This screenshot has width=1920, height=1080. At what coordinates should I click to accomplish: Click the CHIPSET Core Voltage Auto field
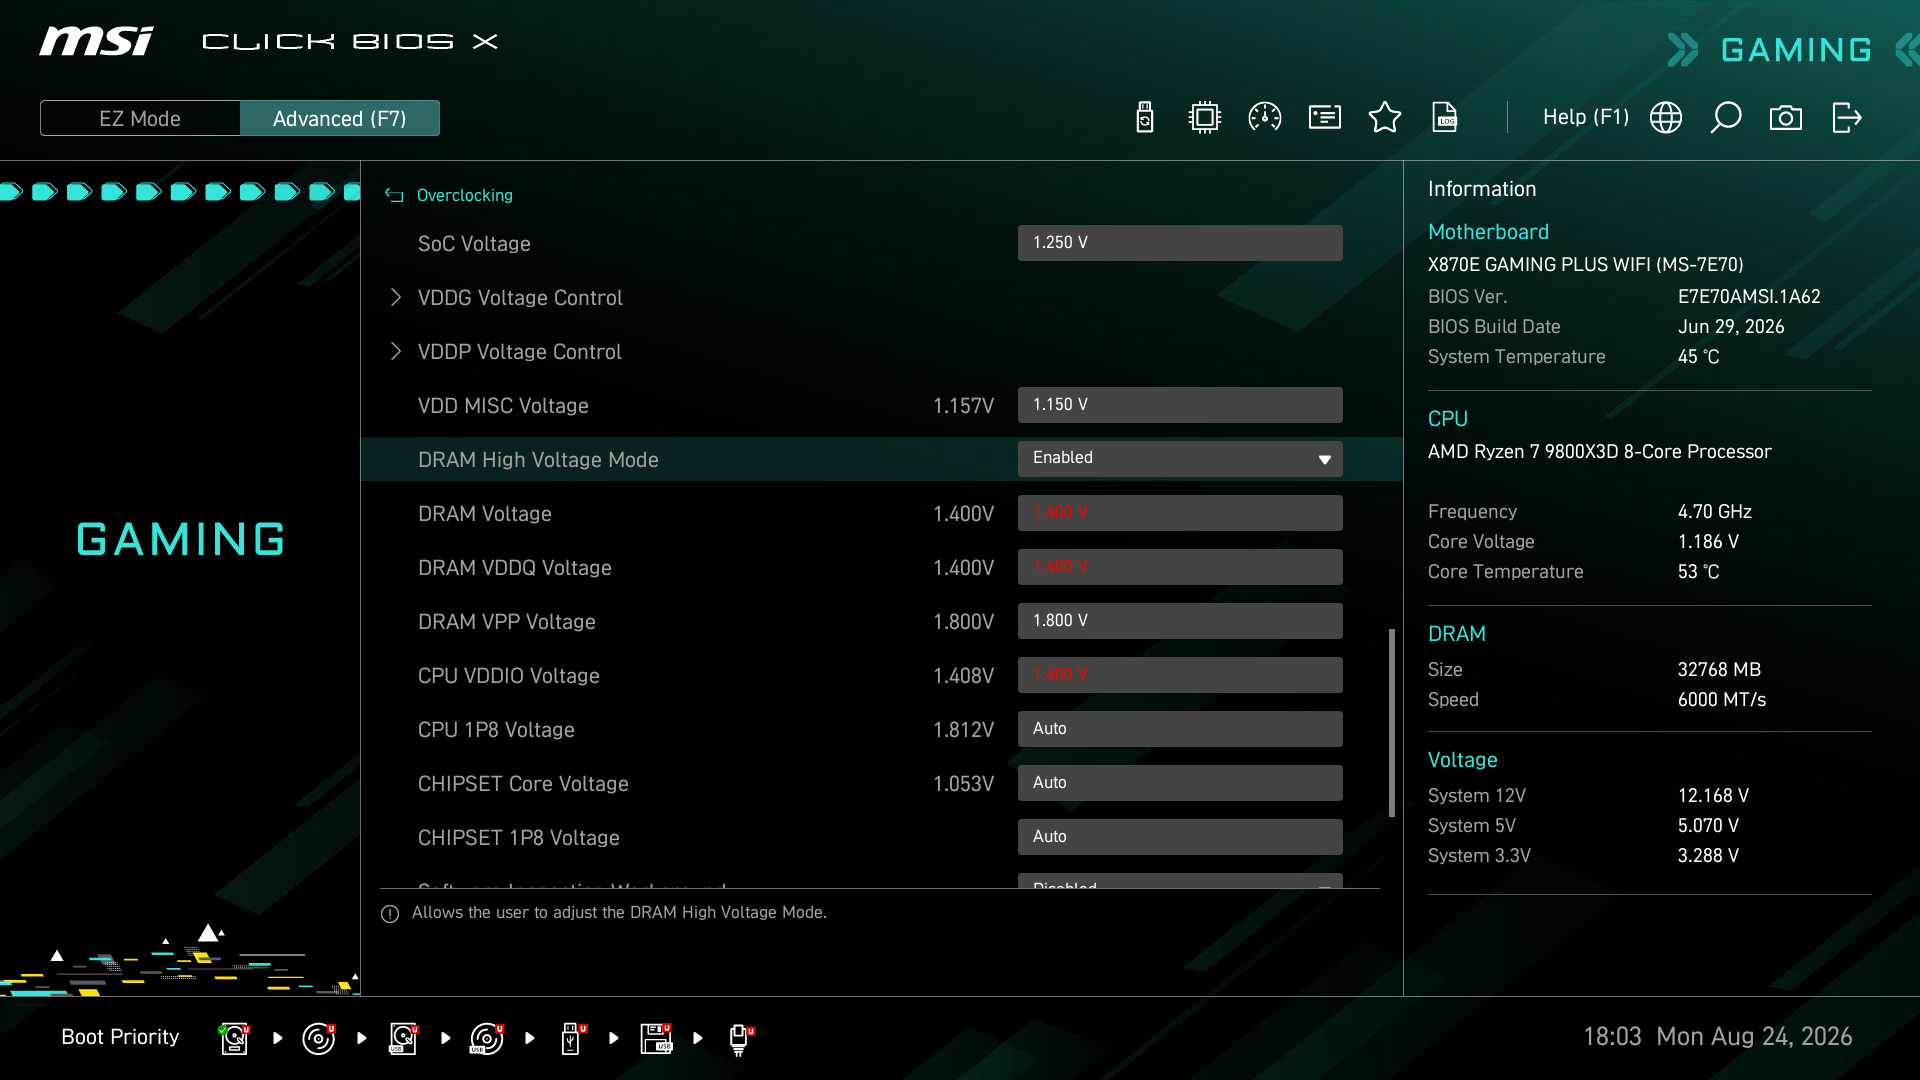point(1180,783)
